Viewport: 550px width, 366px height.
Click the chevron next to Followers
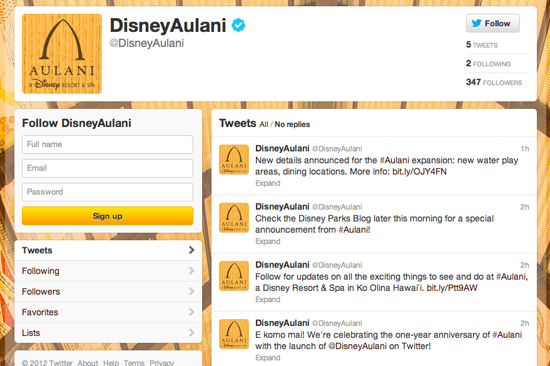(x=192, y=291)
